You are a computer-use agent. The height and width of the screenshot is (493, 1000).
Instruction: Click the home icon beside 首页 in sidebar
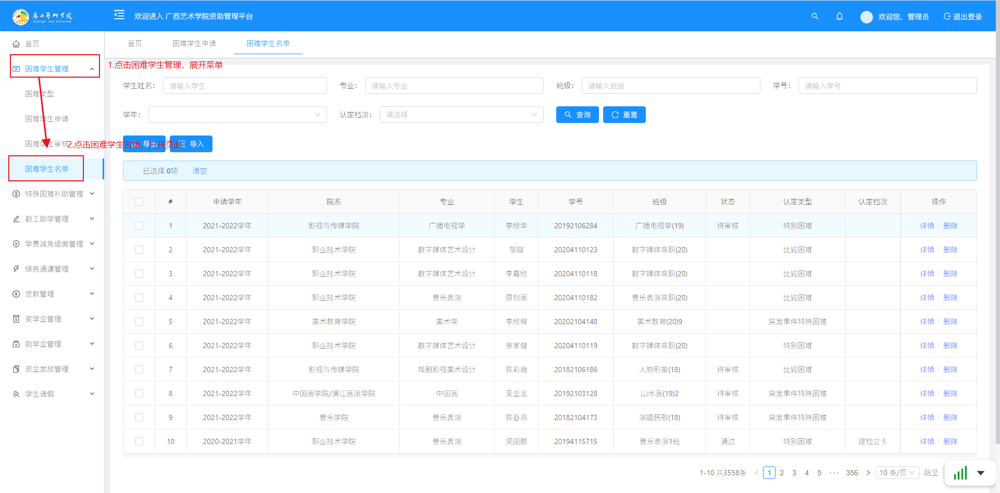pos(16,44)
